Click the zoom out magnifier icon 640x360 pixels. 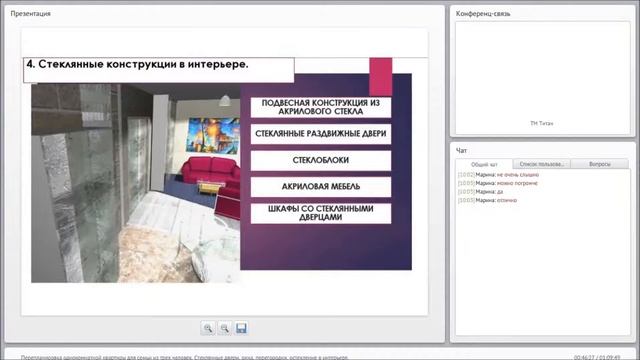(x=224, y=328)
